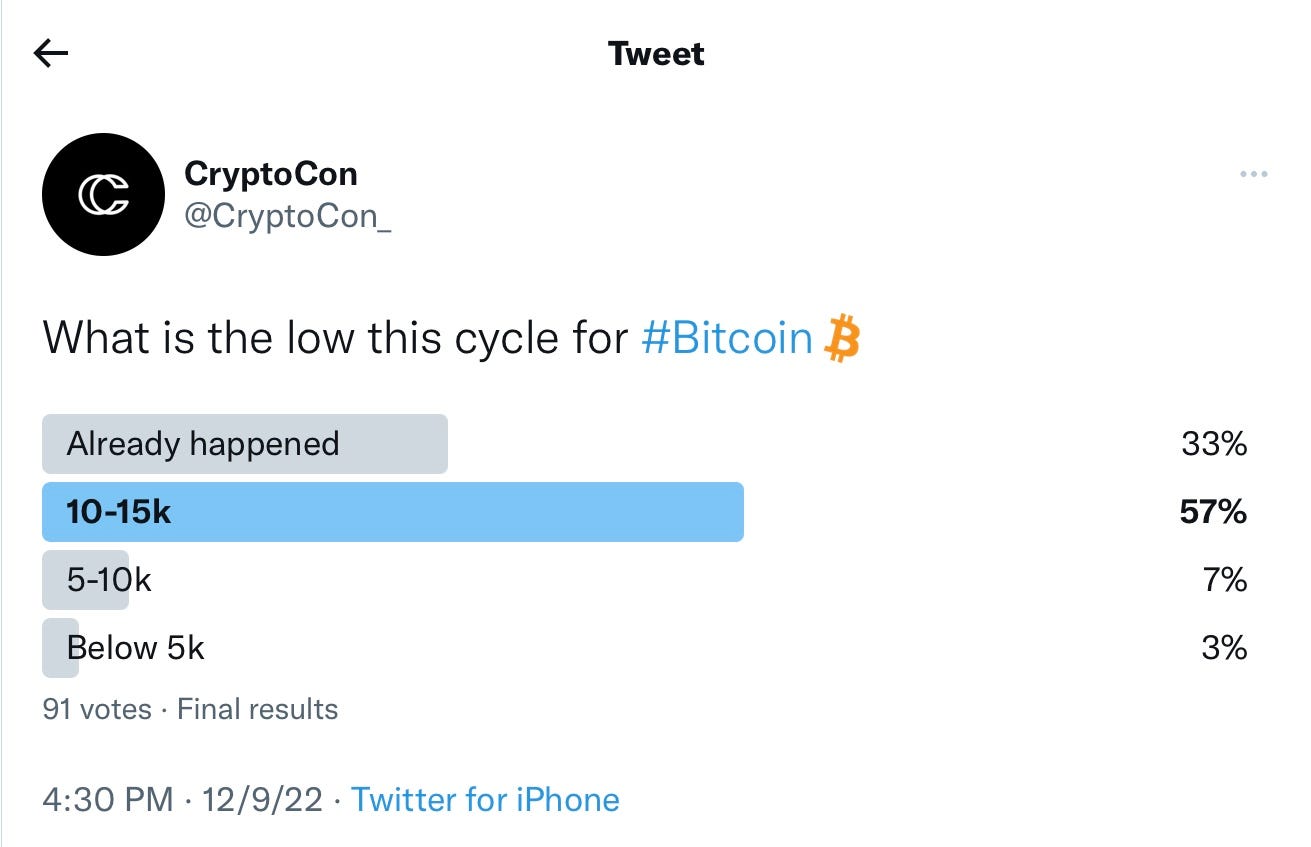Click the 91 votes Final results text
This screenshot has width=1311, height=847.
190,710
